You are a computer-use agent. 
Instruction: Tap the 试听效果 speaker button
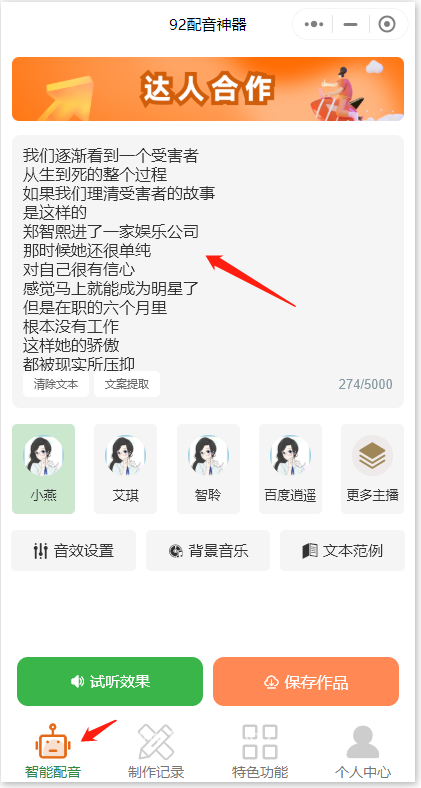110,681
